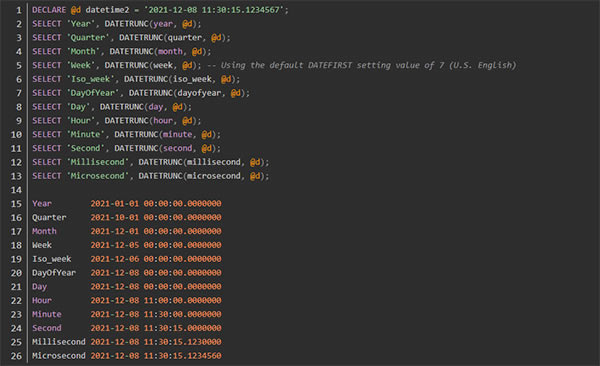This screenshot has height=366, width=600.
Task: Click the 'Month' string literal on line 4
Action: 83,51
